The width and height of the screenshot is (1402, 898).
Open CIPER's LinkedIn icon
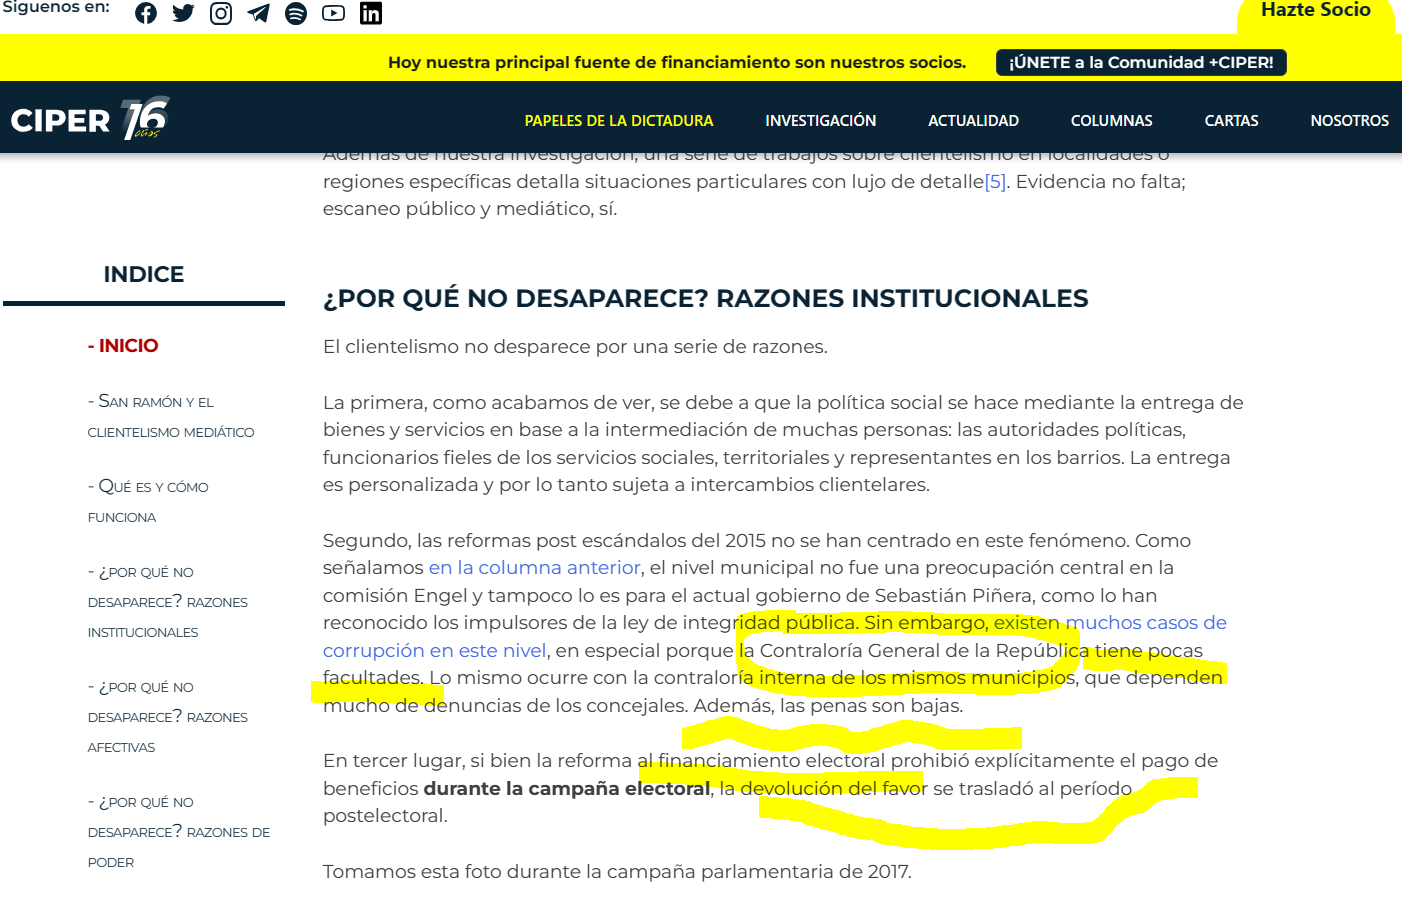tap(371, 13)
